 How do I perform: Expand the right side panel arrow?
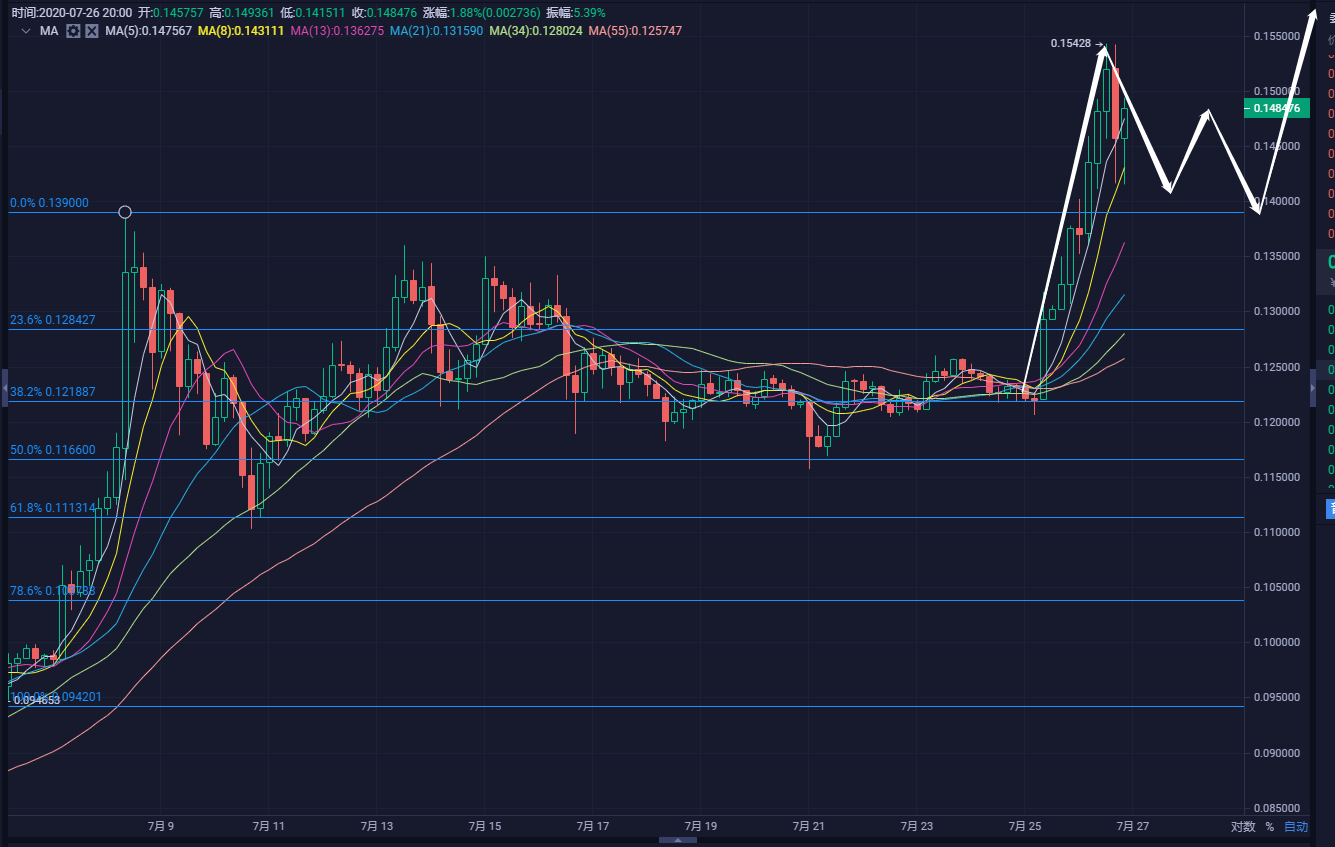(1313, 387)
